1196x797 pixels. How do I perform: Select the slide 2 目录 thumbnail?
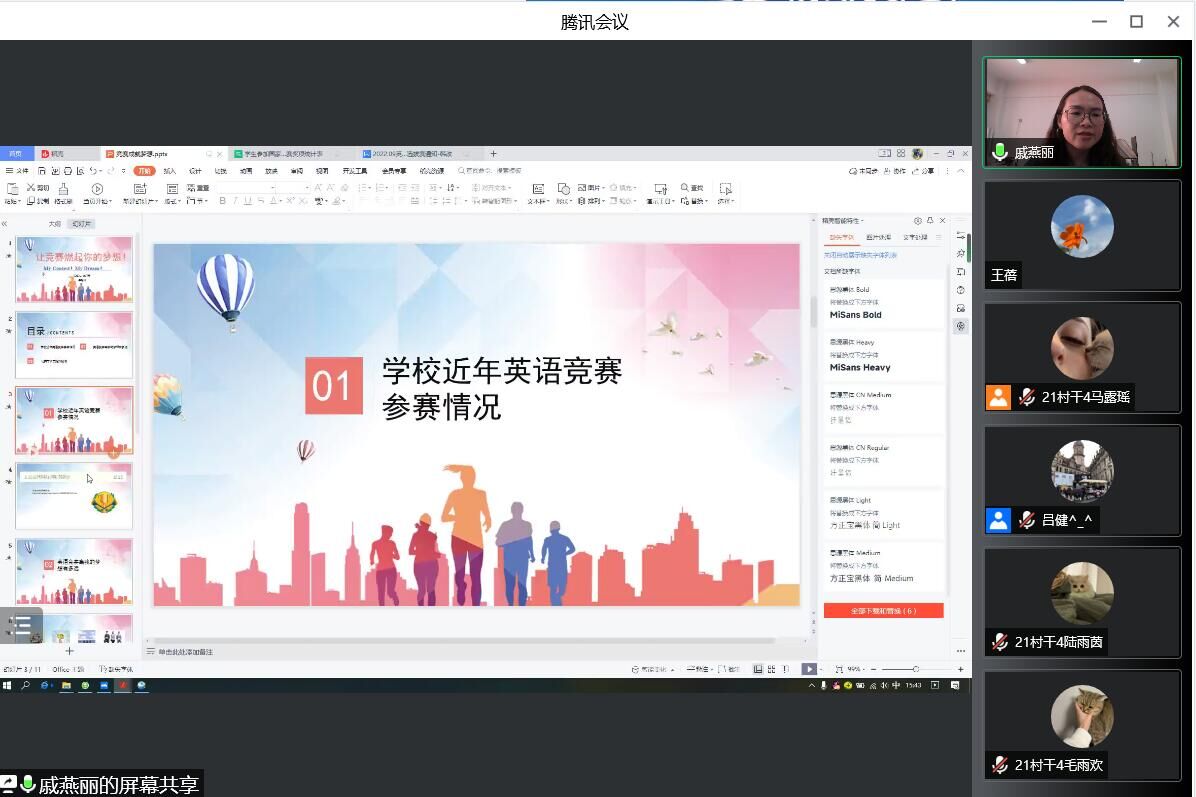pos(74,344)
